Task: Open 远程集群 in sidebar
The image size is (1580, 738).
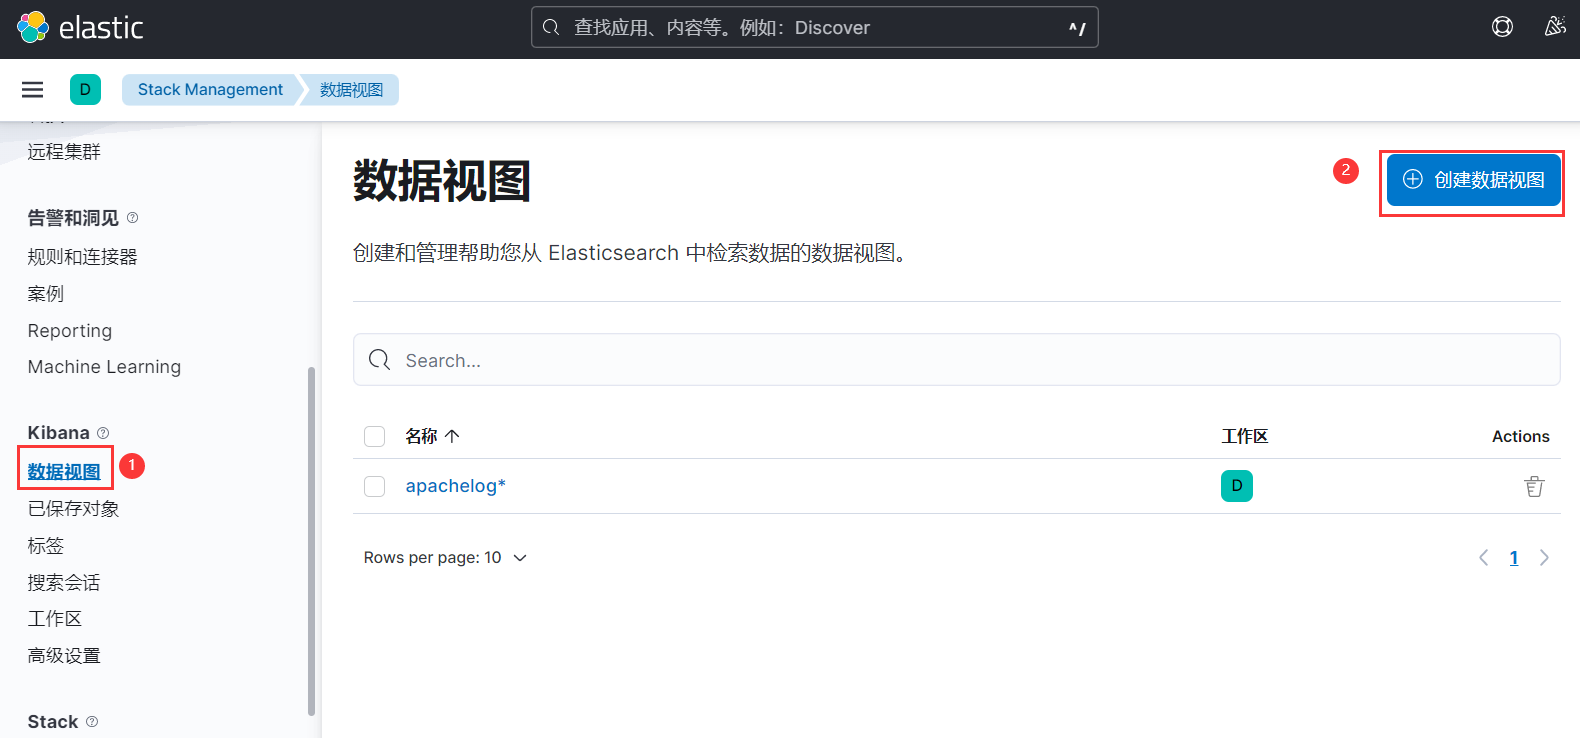Action: coord(64,152)
